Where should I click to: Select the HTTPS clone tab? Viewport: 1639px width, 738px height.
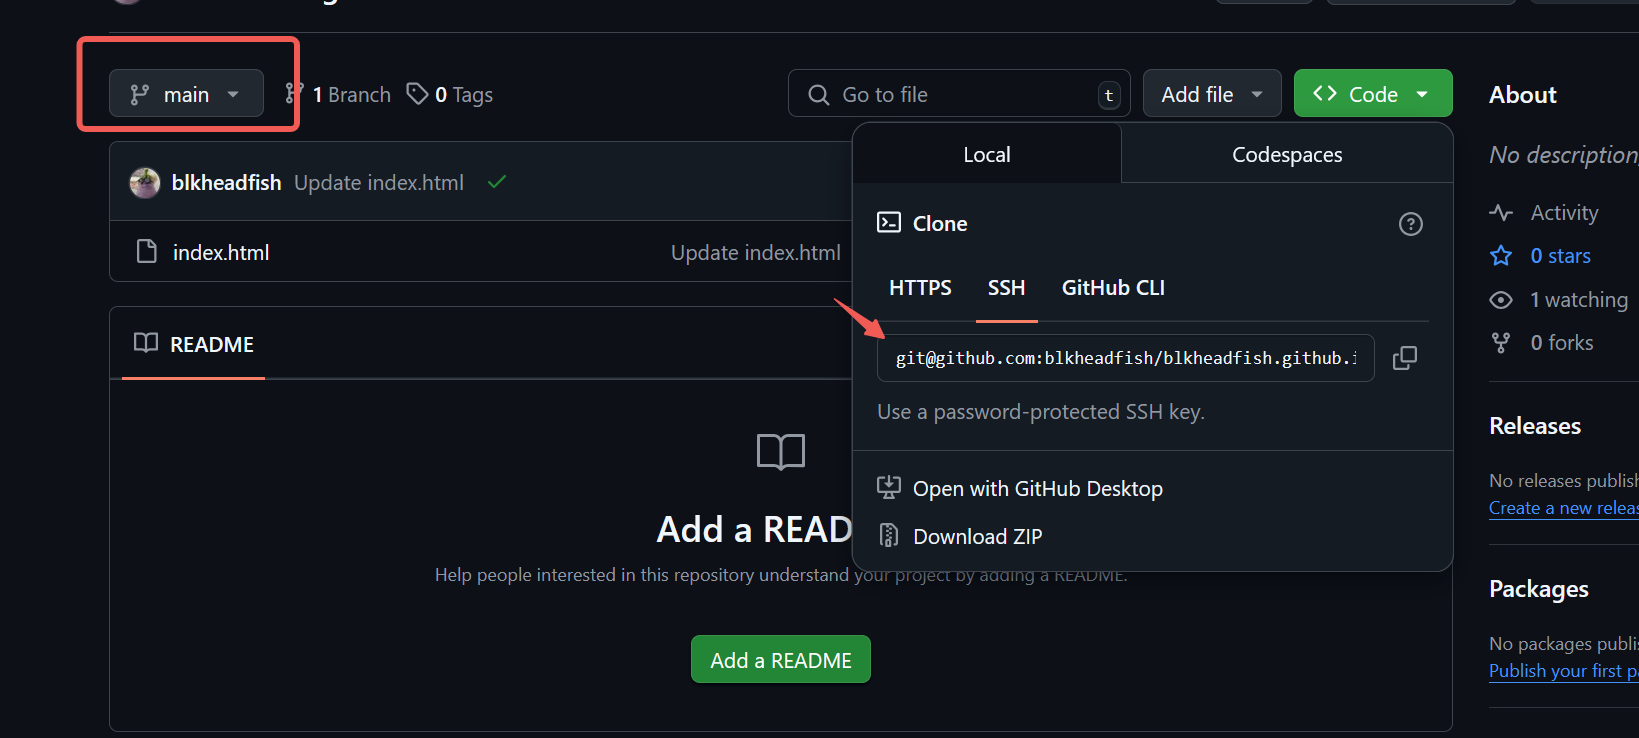click(920, 288)
